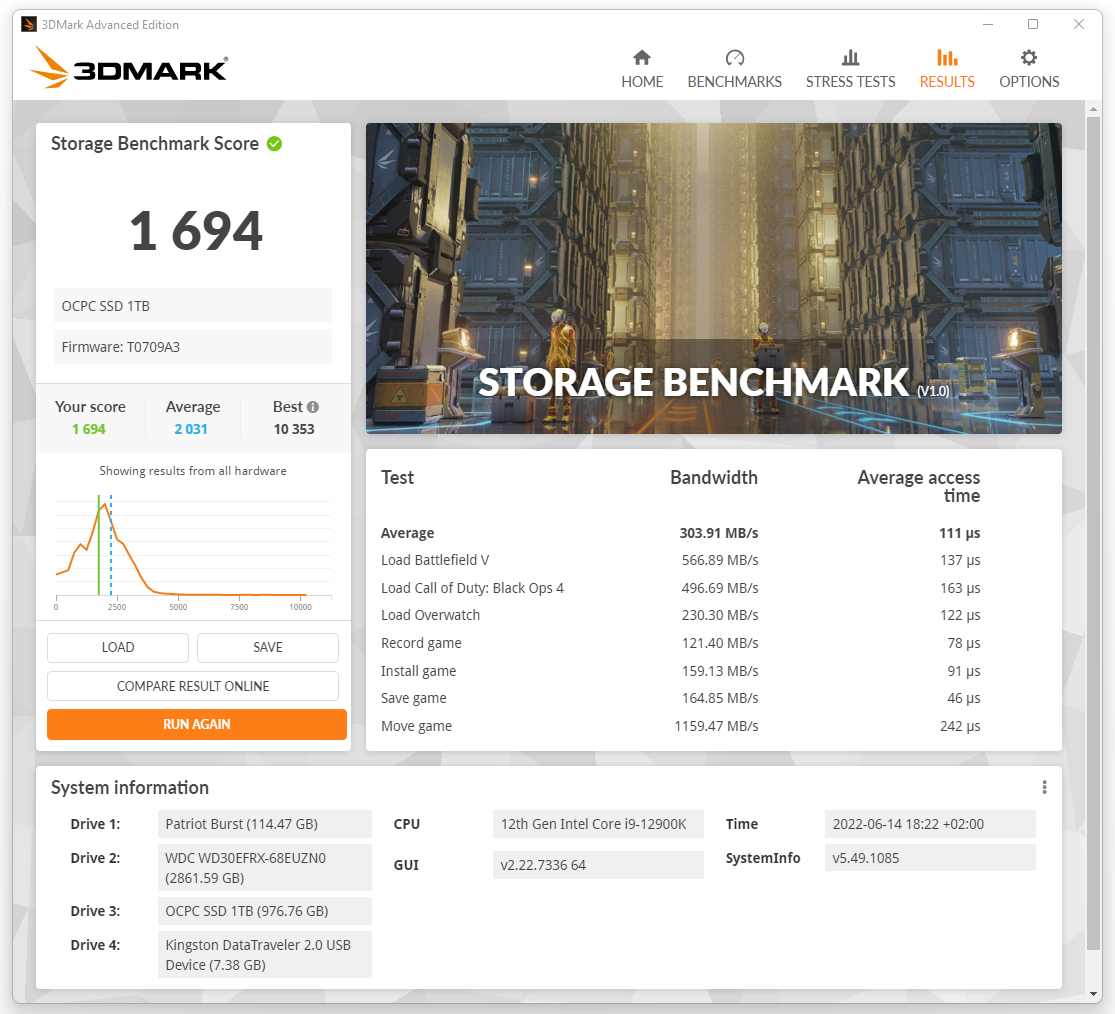
Task: Click Install game row
Action: coord(681,671)
